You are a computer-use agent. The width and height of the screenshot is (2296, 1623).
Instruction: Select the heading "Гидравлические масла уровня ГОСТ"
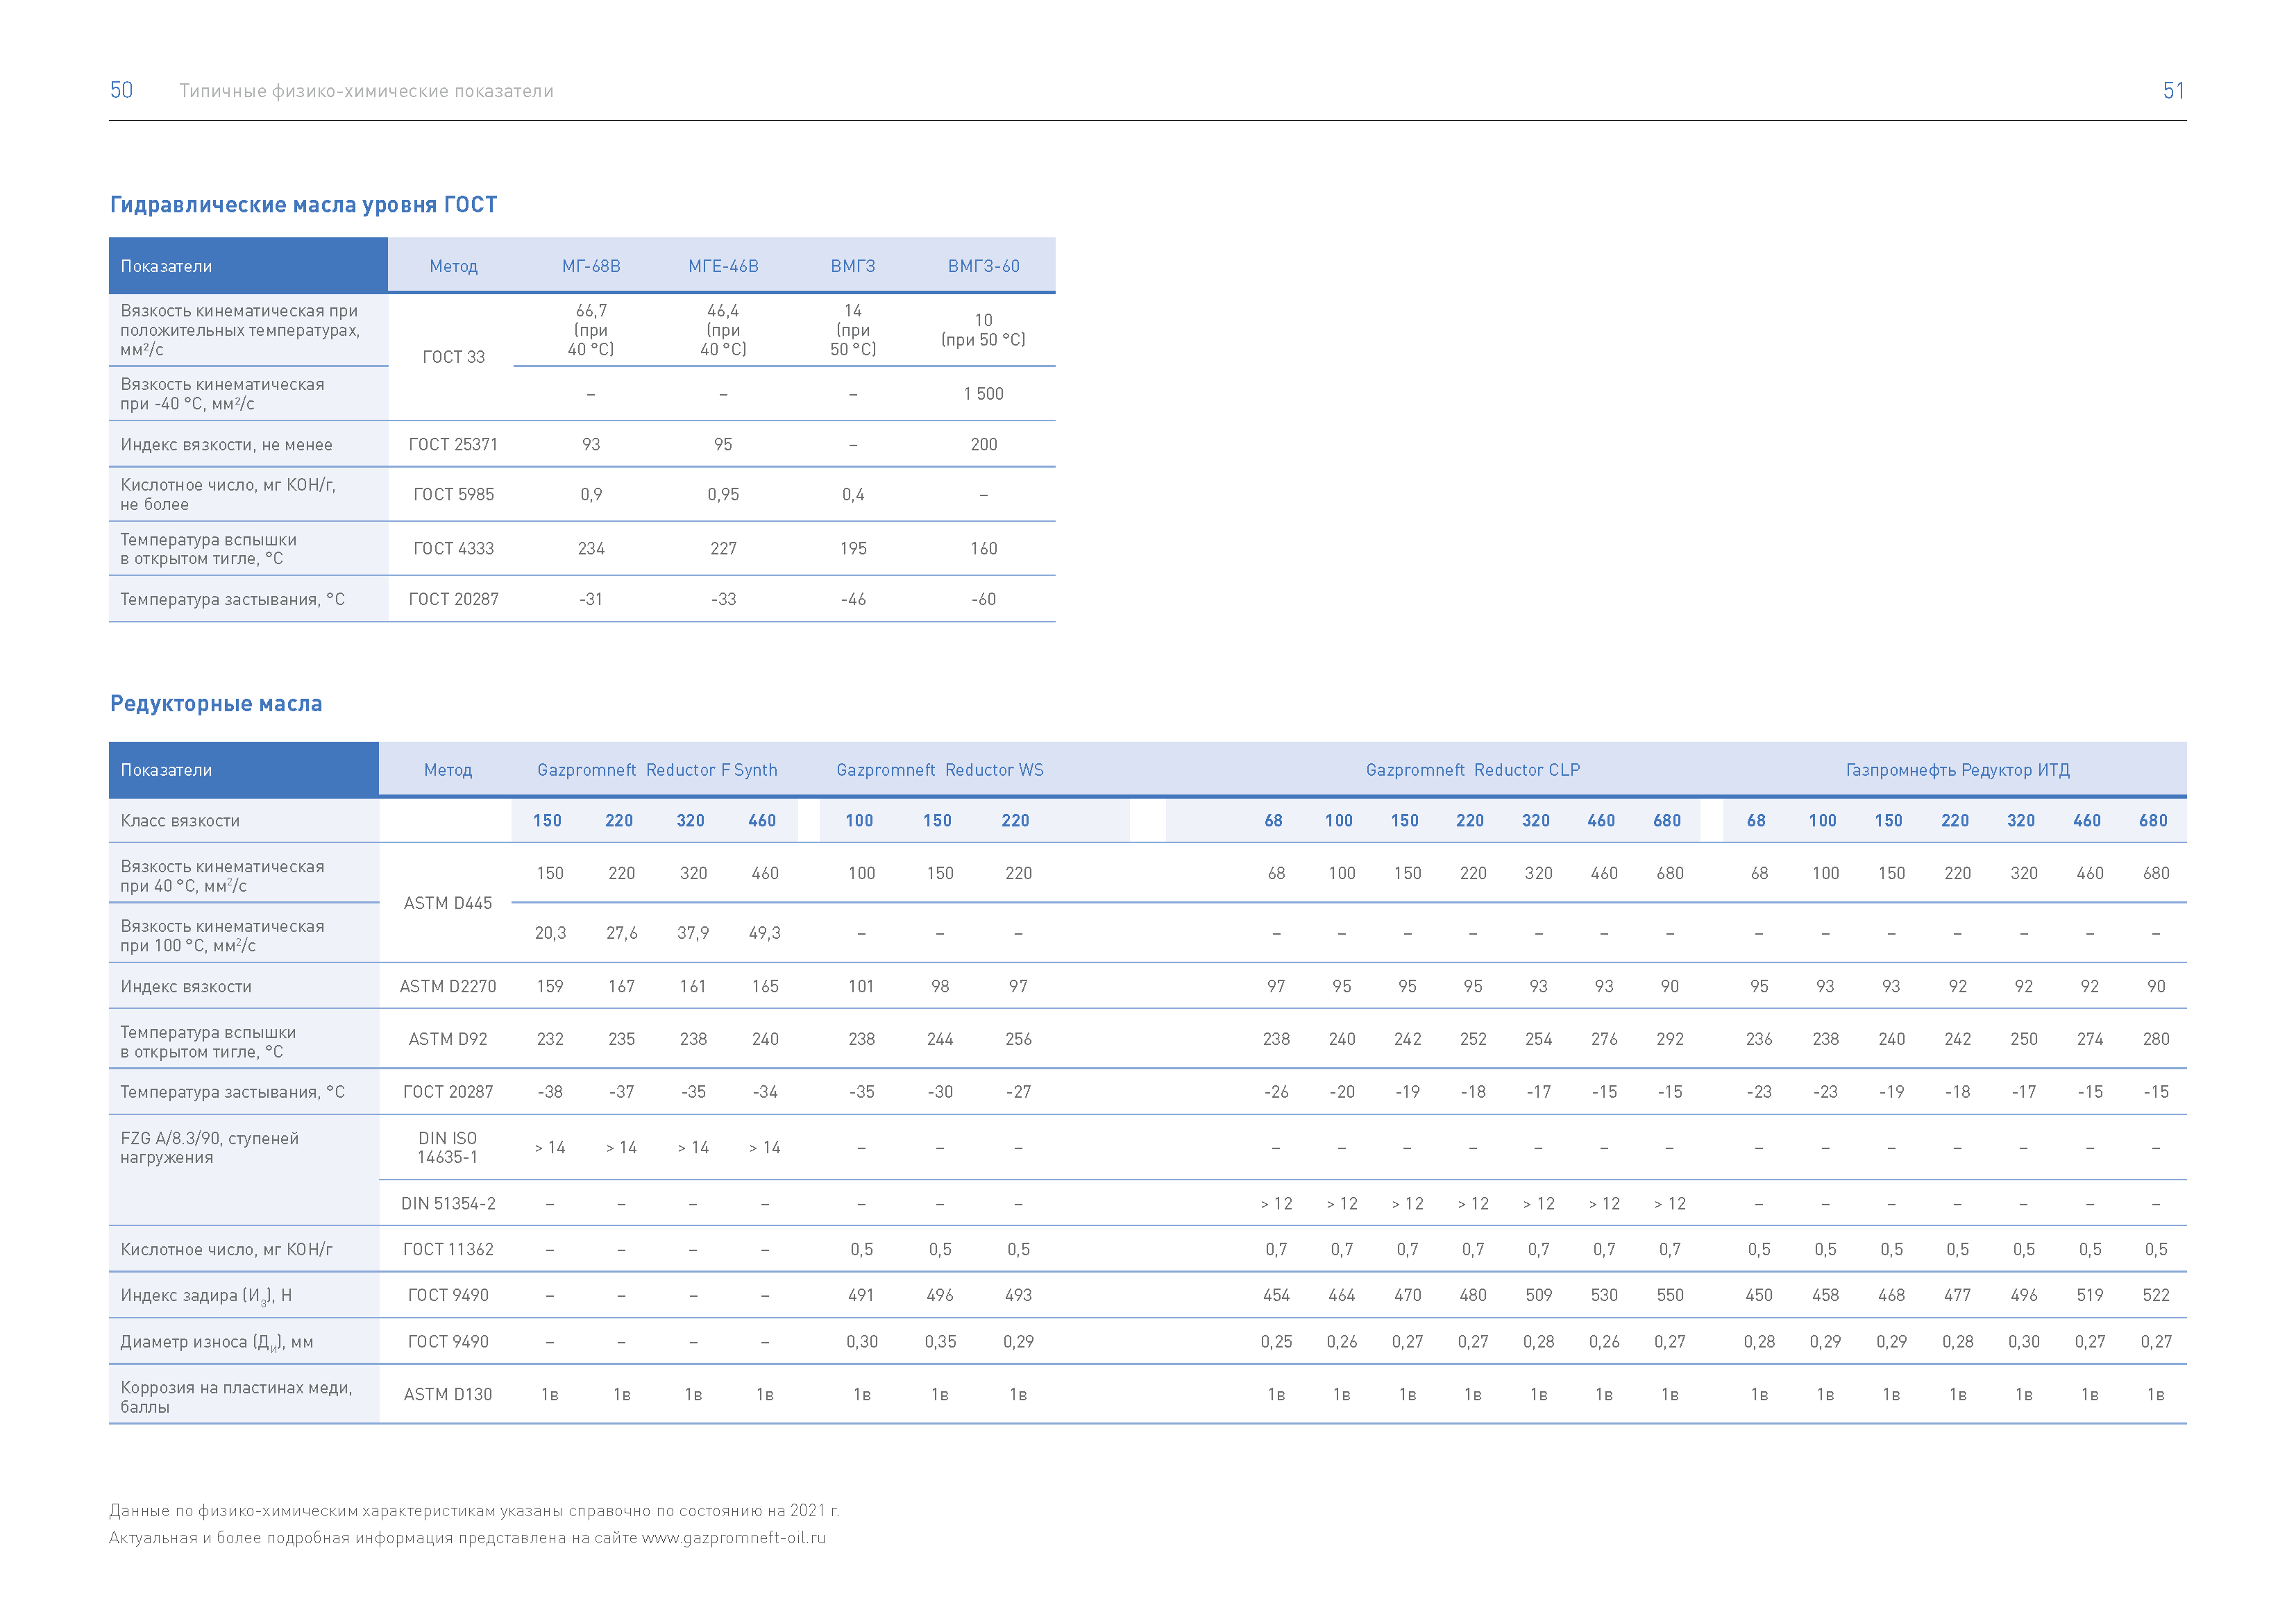tap(303, 205)
